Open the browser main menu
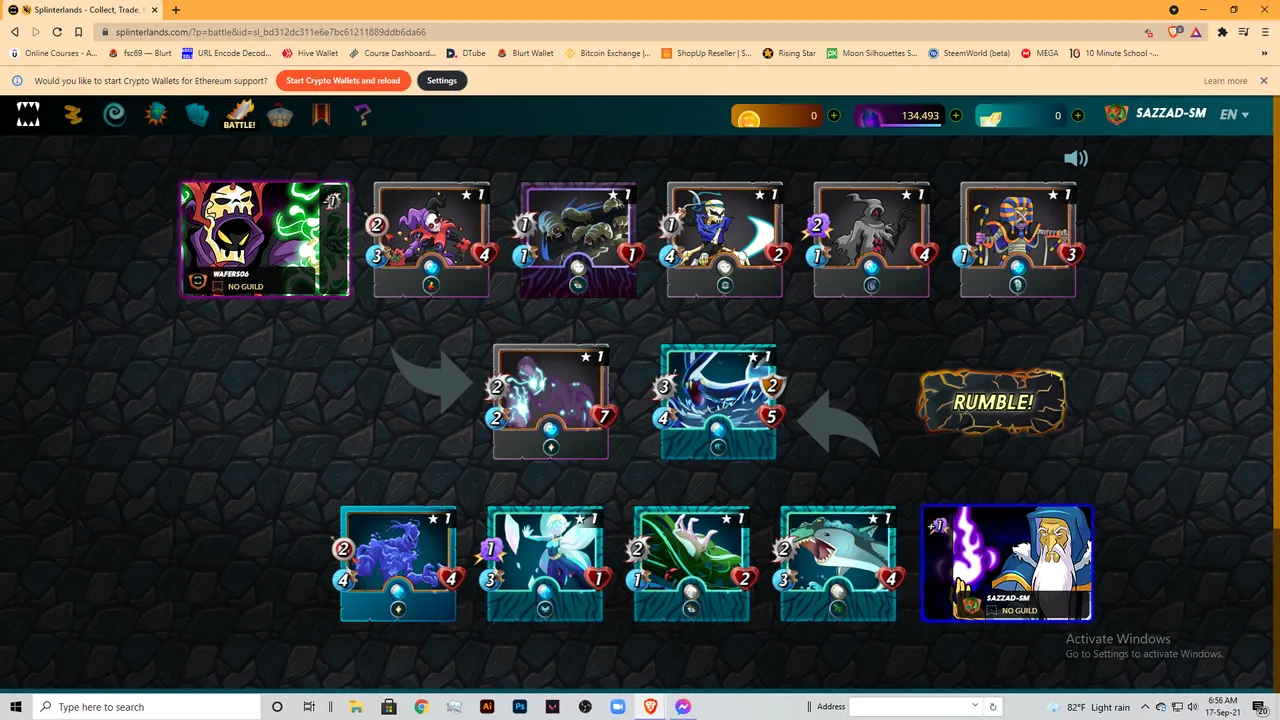The image size is (1280, 720). pyautogui.click(x=1264, y=32)
